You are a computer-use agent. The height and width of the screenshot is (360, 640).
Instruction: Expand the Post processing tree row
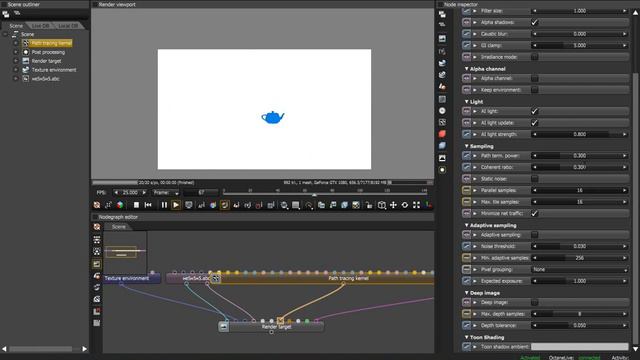click(x=16, y=52)
